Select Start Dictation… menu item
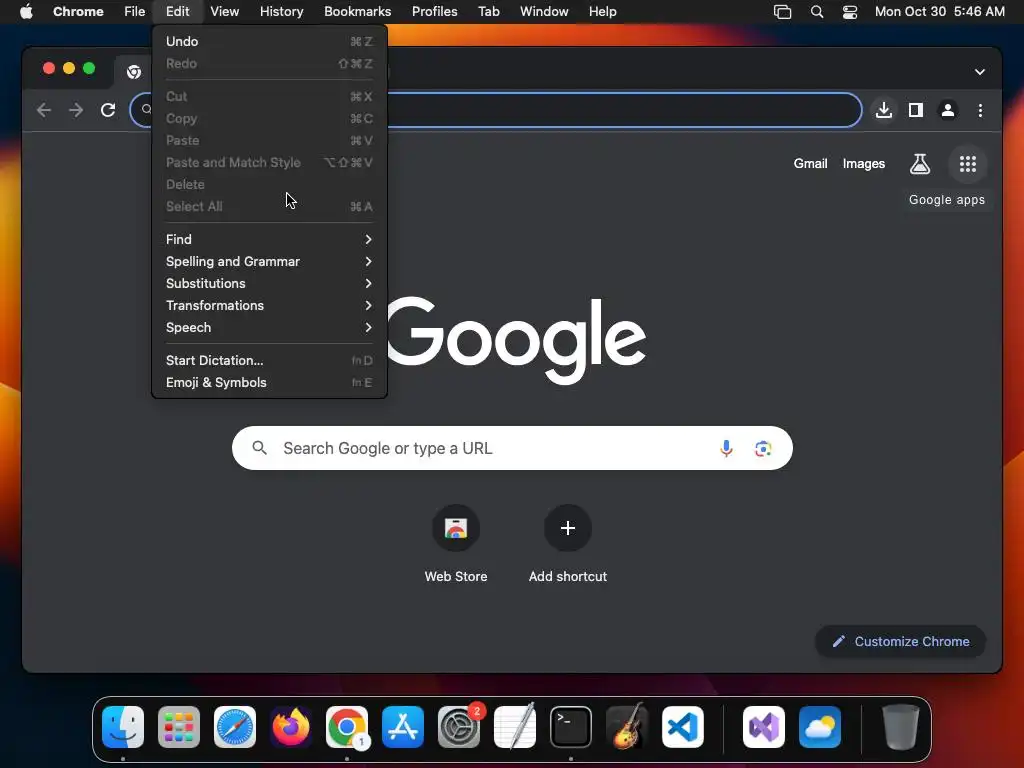The image size is (1024, 768). (268, 360)
